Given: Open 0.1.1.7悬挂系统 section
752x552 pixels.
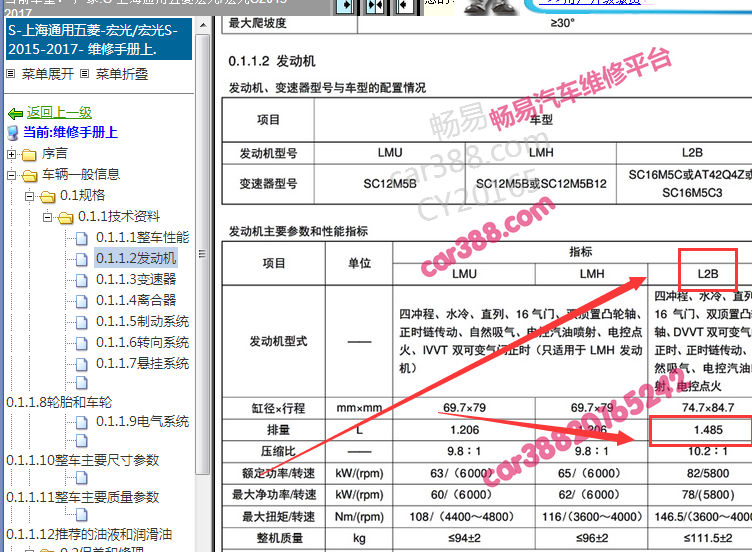Looking at the screenshot, I should [x=142, y=364].
